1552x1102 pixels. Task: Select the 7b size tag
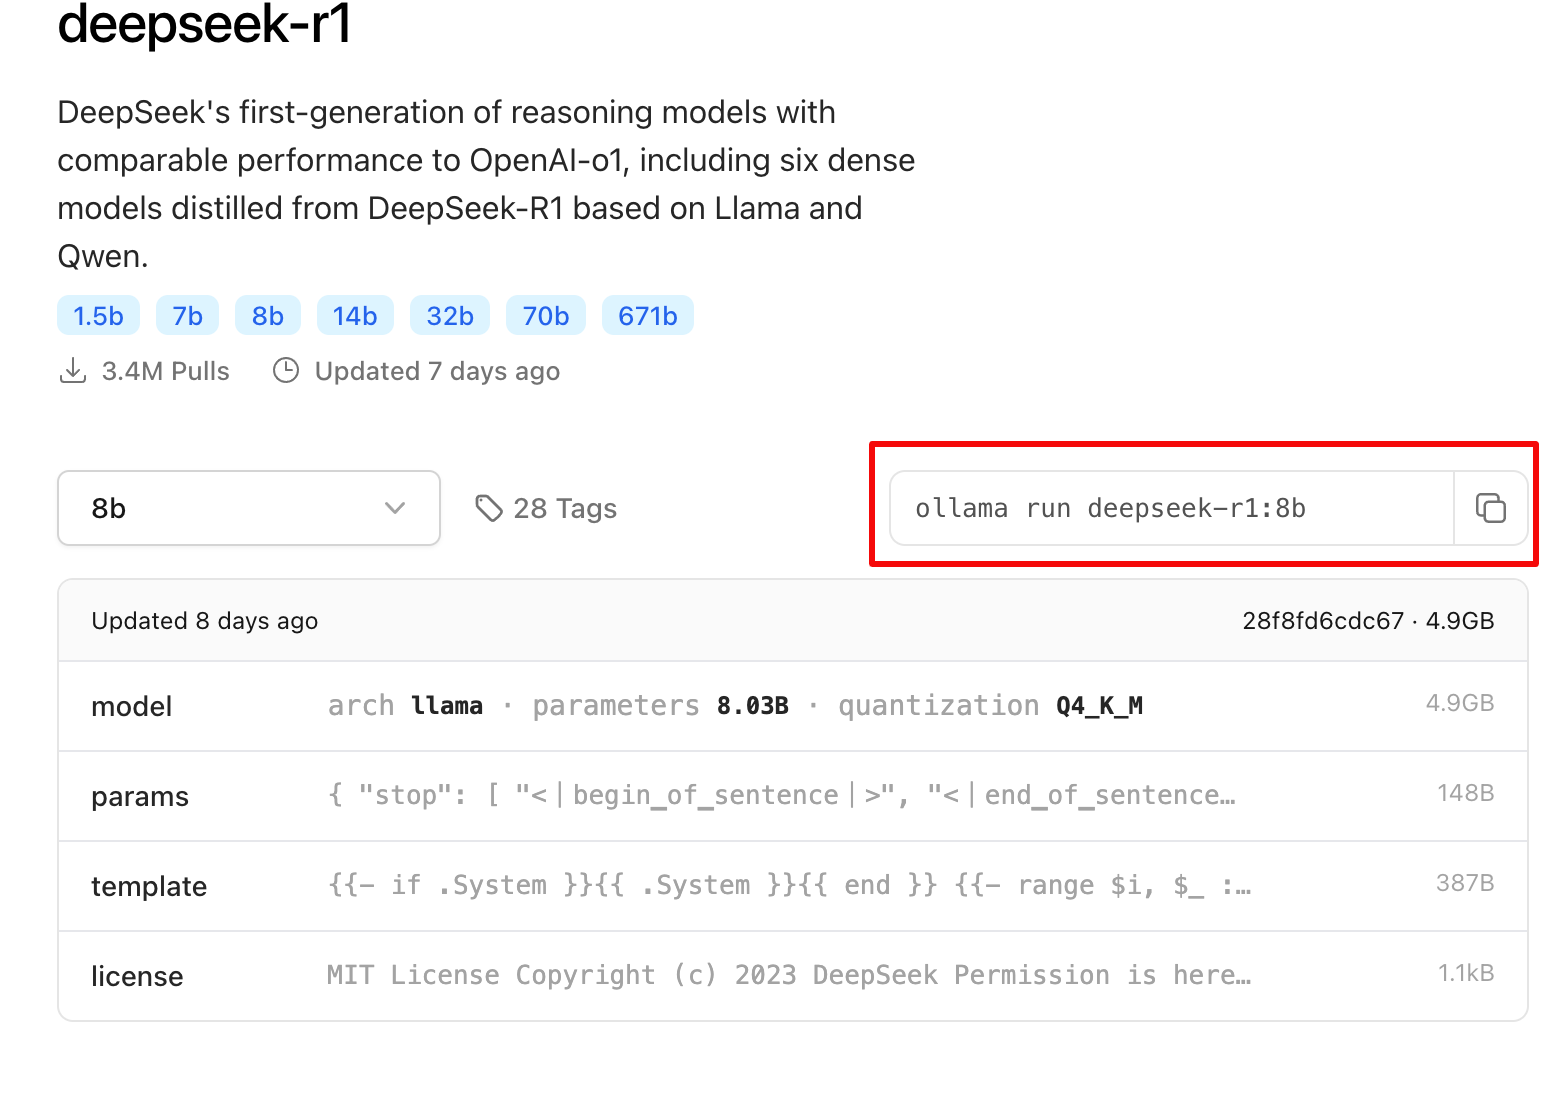[187, 316]
